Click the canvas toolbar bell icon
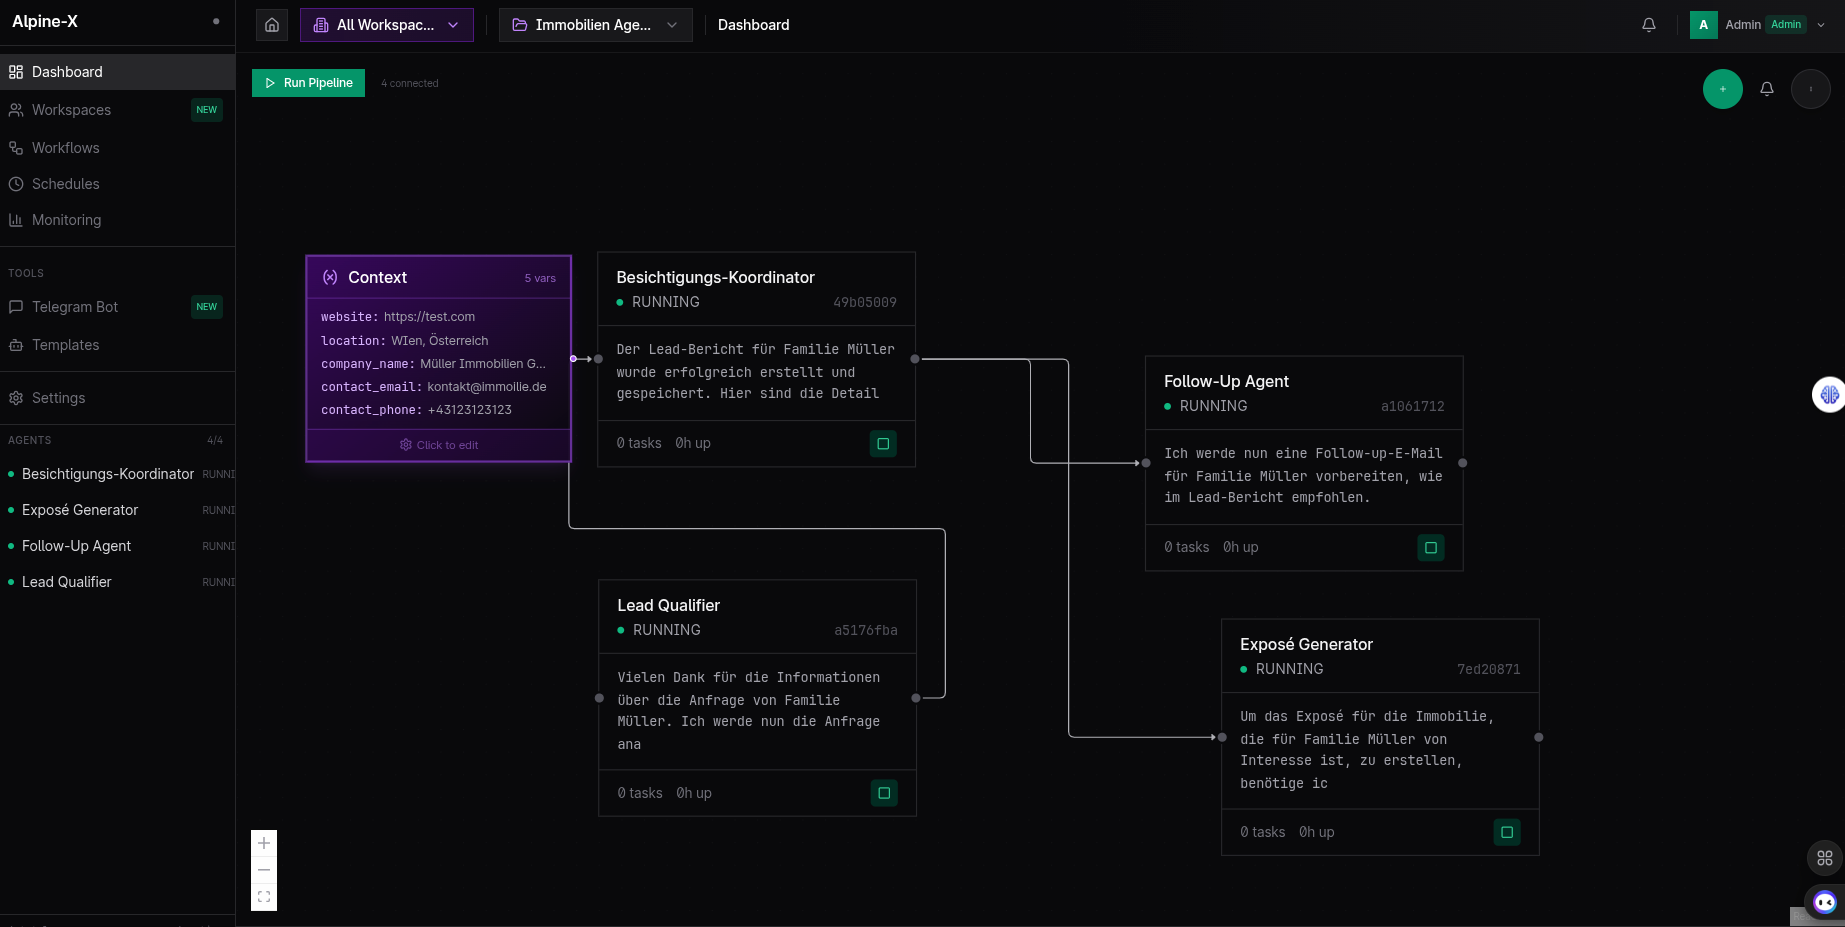 (x=1767, y=89)
